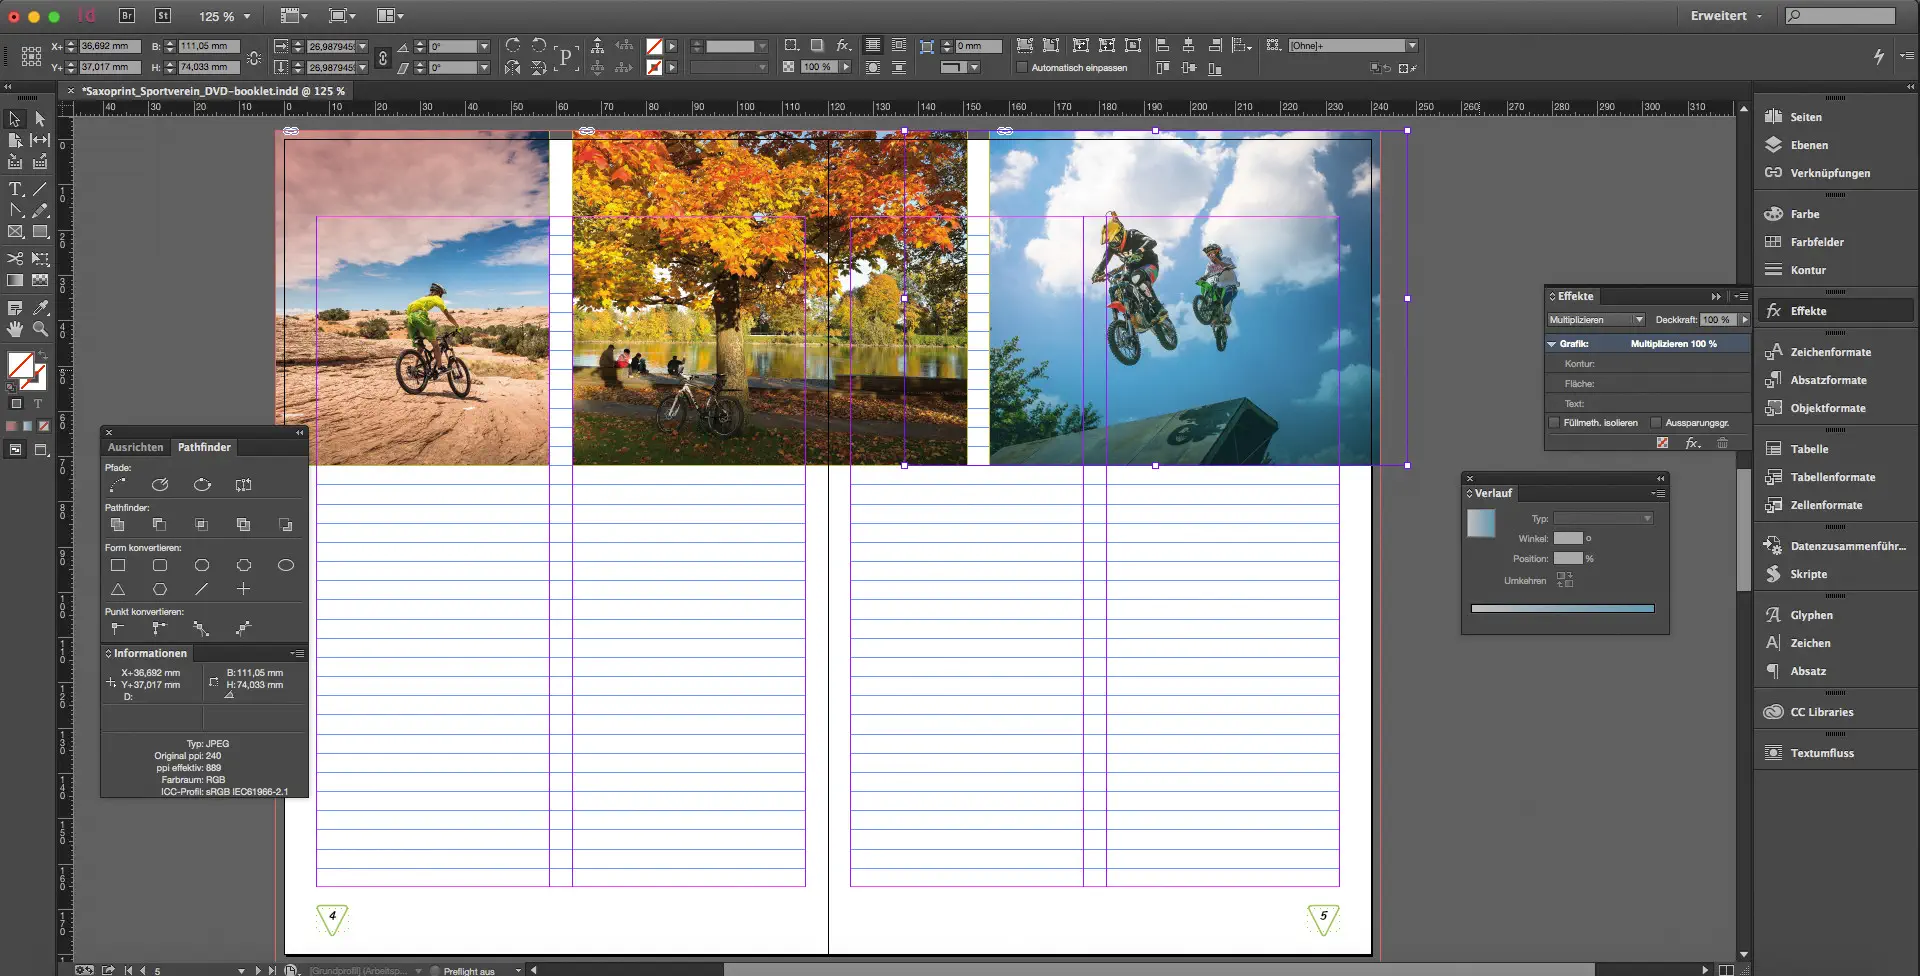
Task: Select the Hand tool
Action: coord(15,329)
